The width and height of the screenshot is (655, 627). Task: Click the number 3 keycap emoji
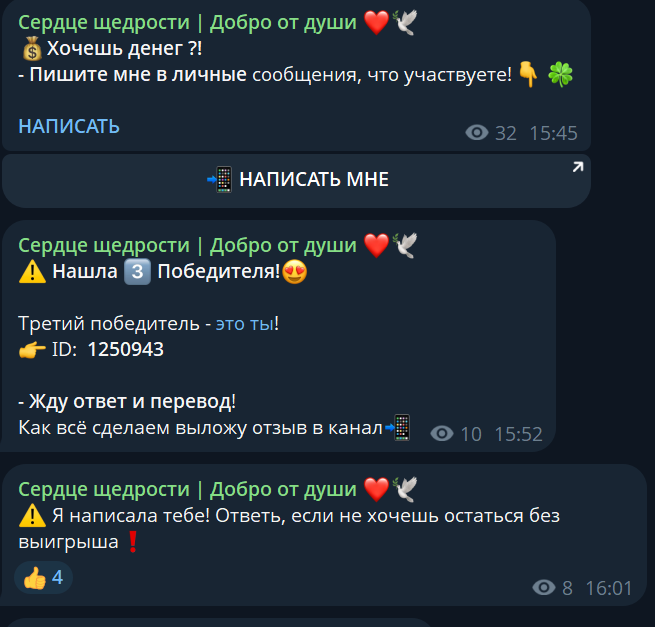pos(137,272)
